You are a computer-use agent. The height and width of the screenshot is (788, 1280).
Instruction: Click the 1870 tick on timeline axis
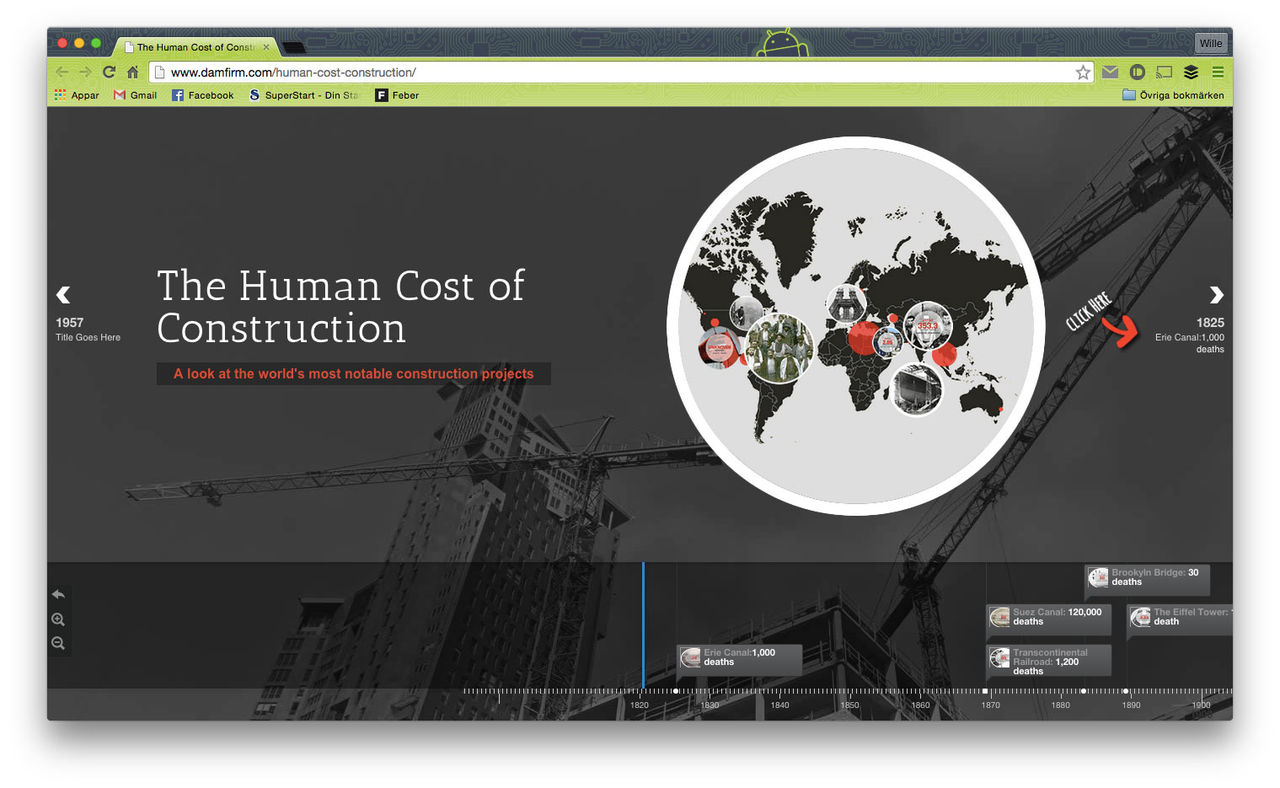point(990,705)
